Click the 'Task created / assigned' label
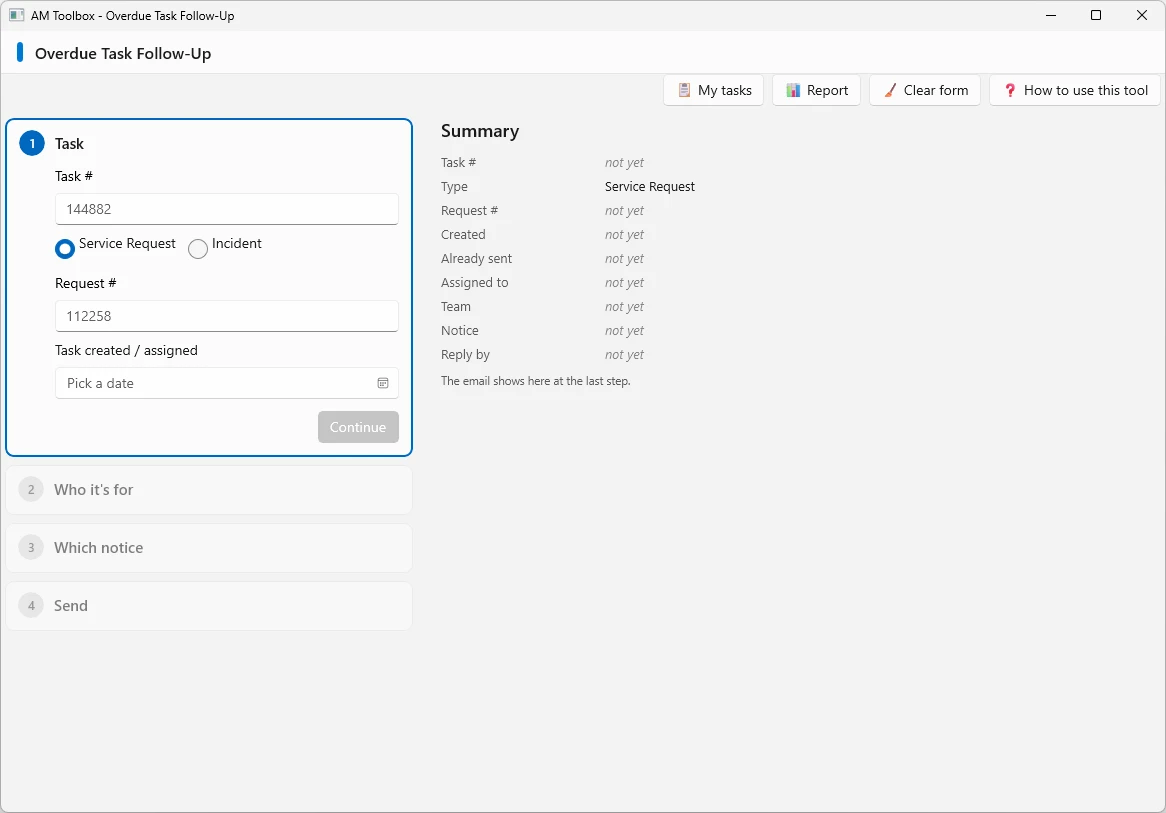The image size is (1166, 813). [x=126, y=350]
